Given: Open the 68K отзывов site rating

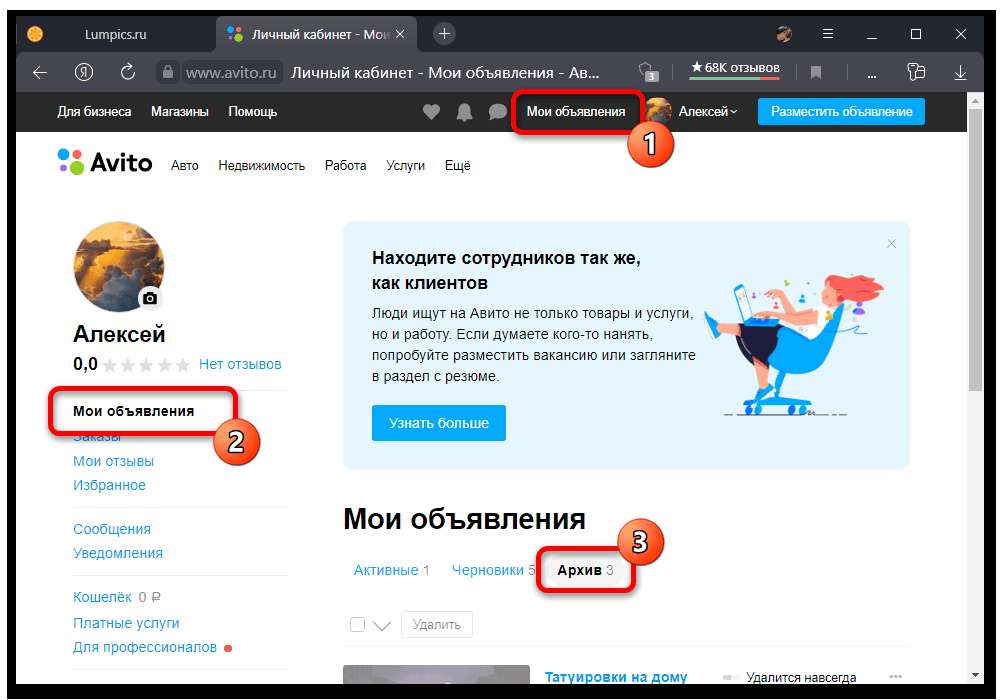Looking at the screenshot, I should pos(735,69).
